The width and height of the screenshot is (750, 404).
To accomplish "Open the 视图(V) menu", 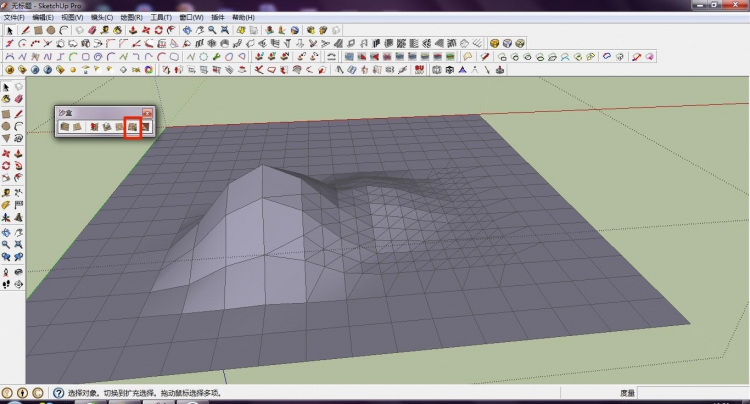I will (72, 18).
